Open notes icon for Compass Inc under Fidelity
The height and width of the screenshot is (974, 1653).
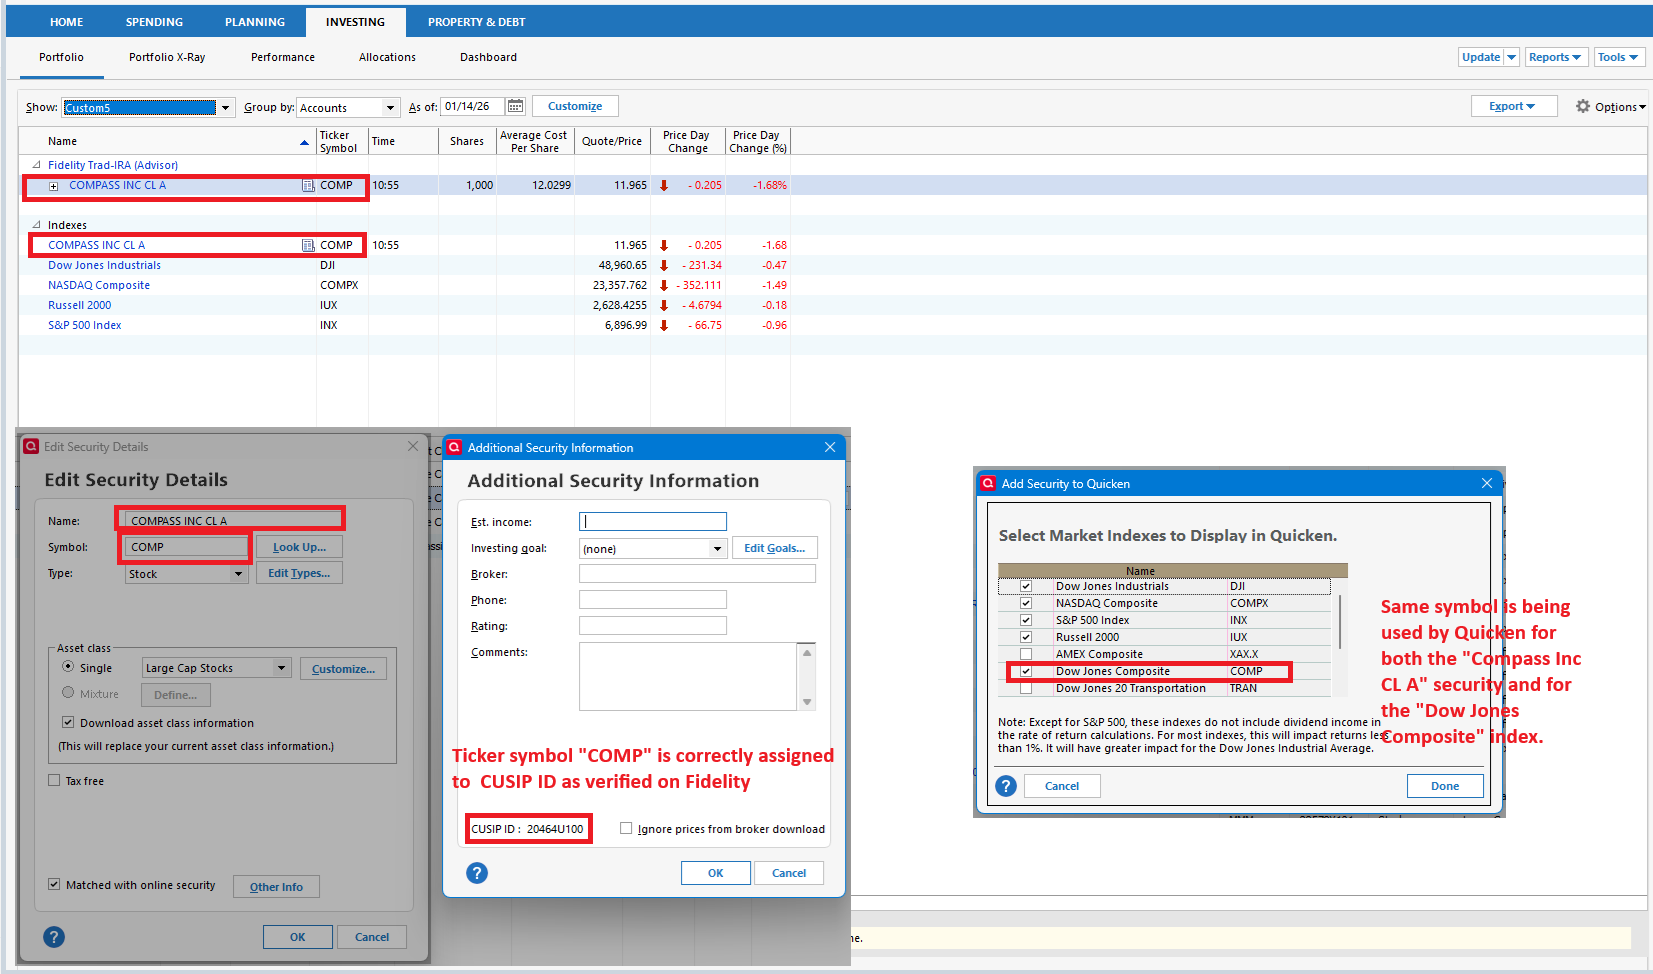click(x=308, y=185)
